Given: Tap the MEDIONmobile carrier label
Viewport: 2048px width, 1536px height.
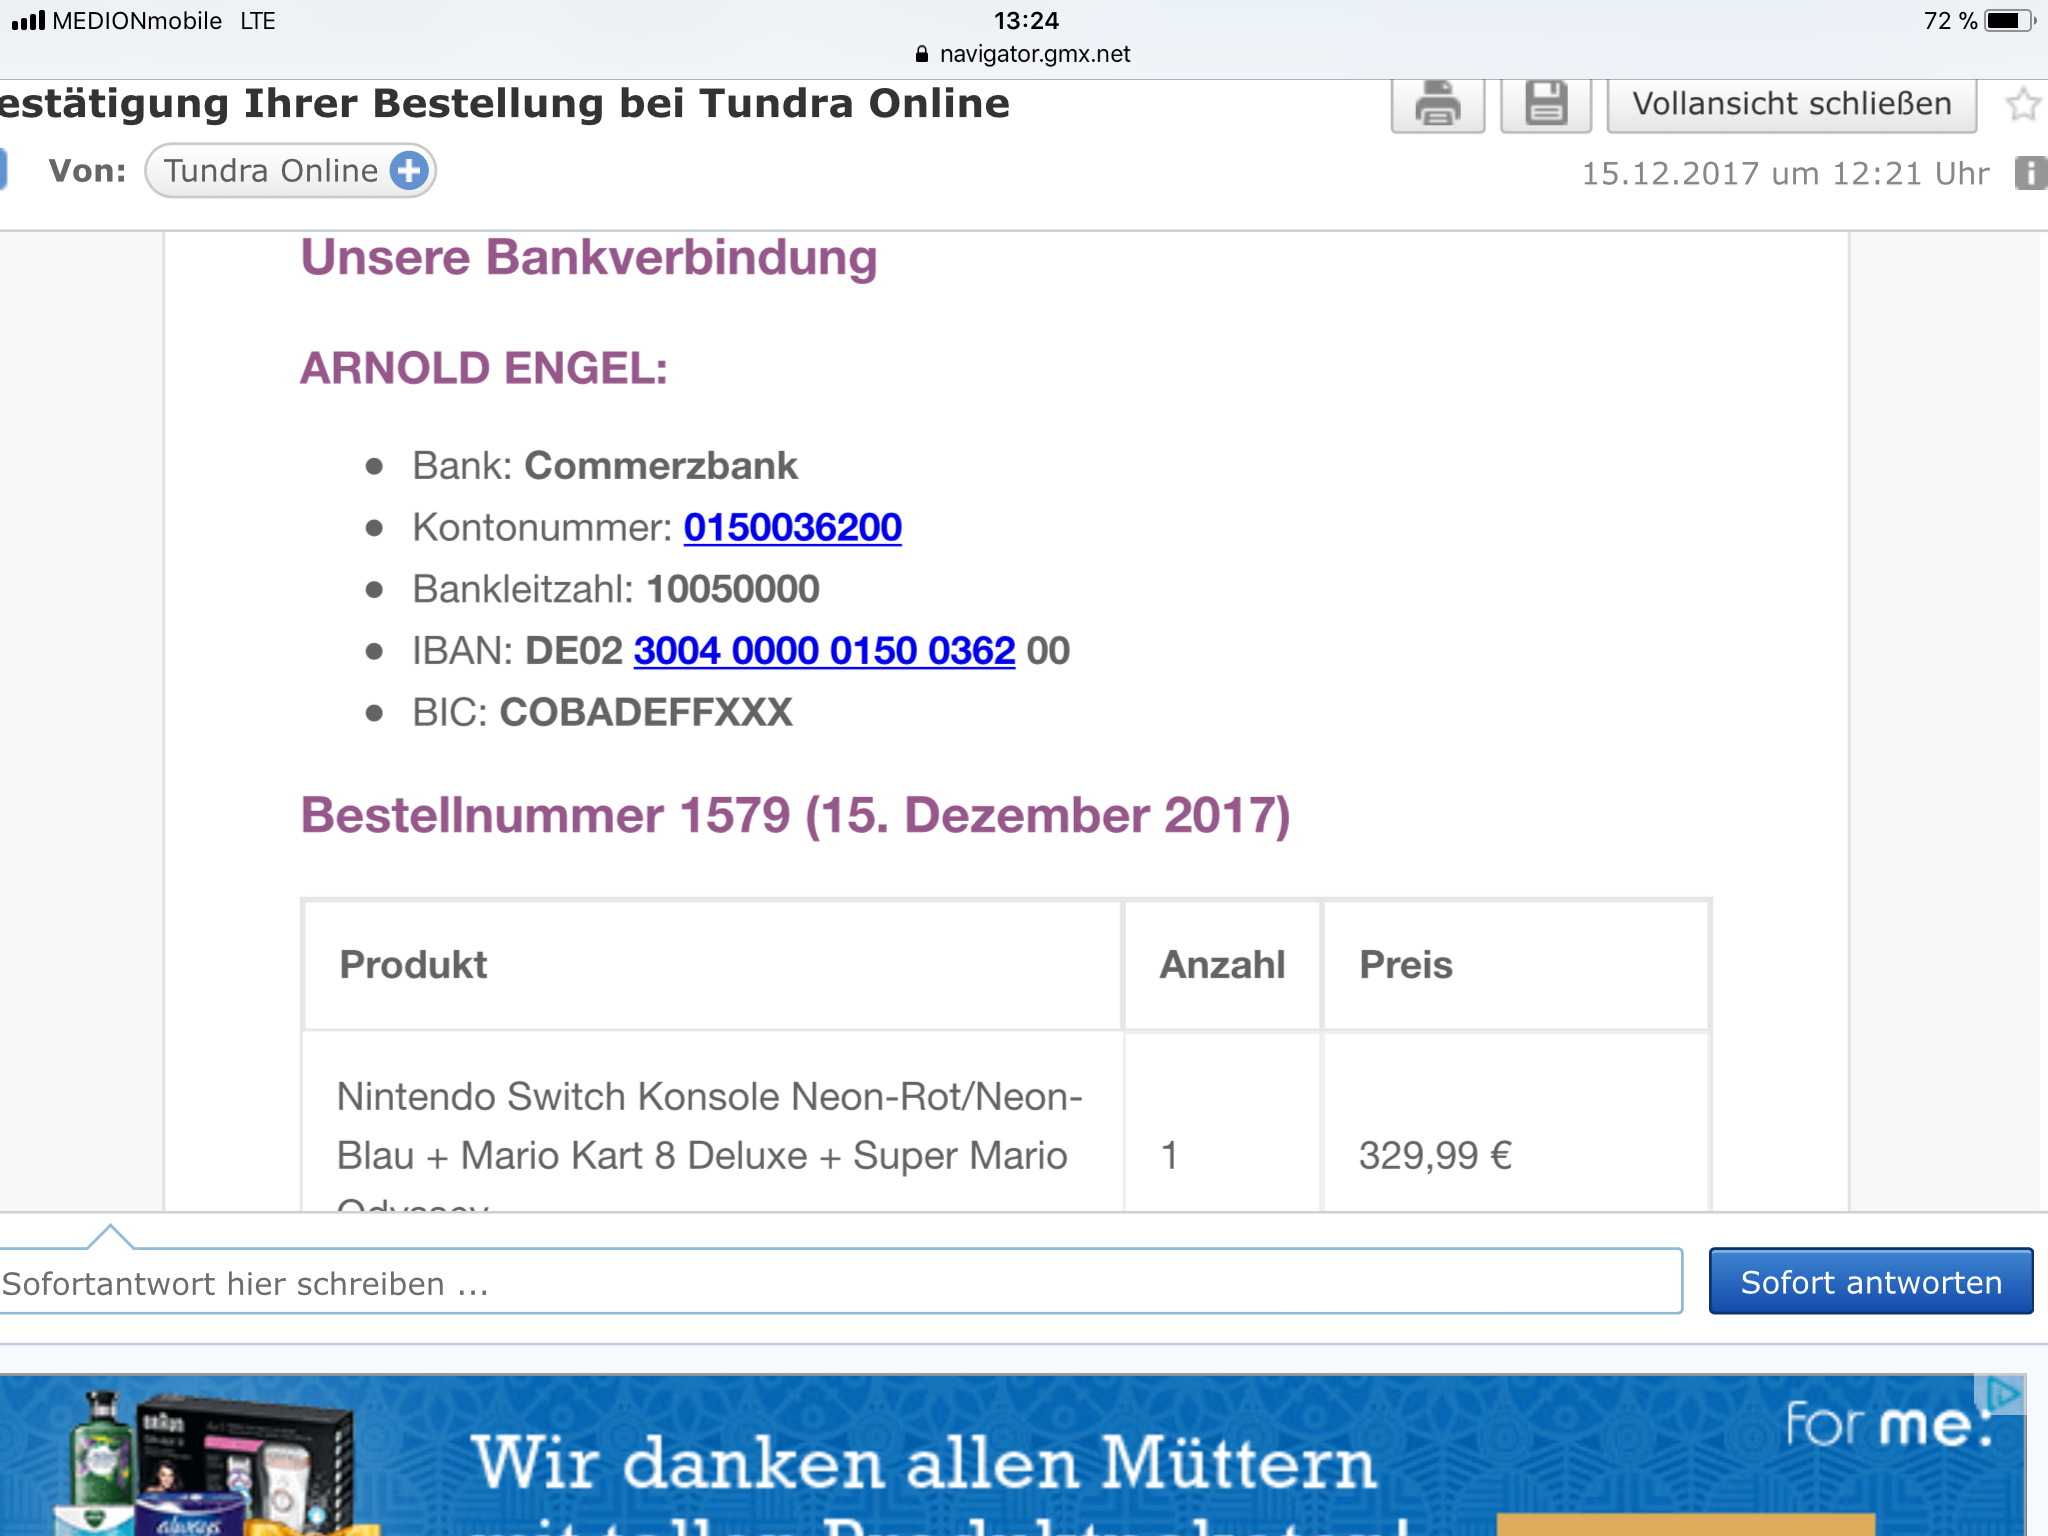Looking at the screenshot, I should [137, 20].
